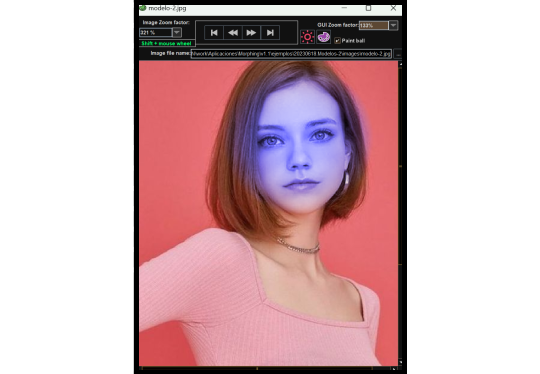Click inside the Image file name path field
The image size is (540, 374).
291,54
